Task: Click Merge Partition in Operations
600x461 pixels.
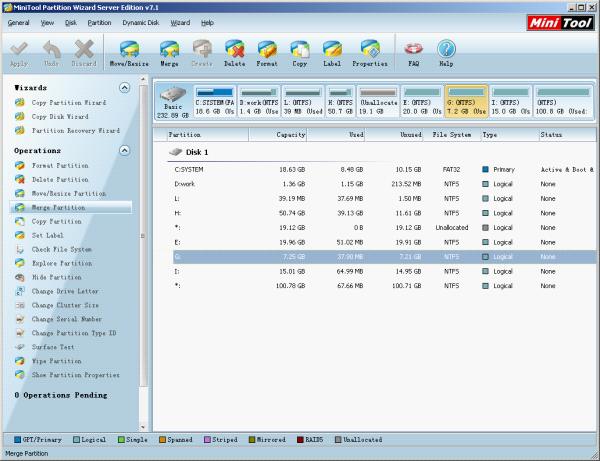Action: [59, 207]
